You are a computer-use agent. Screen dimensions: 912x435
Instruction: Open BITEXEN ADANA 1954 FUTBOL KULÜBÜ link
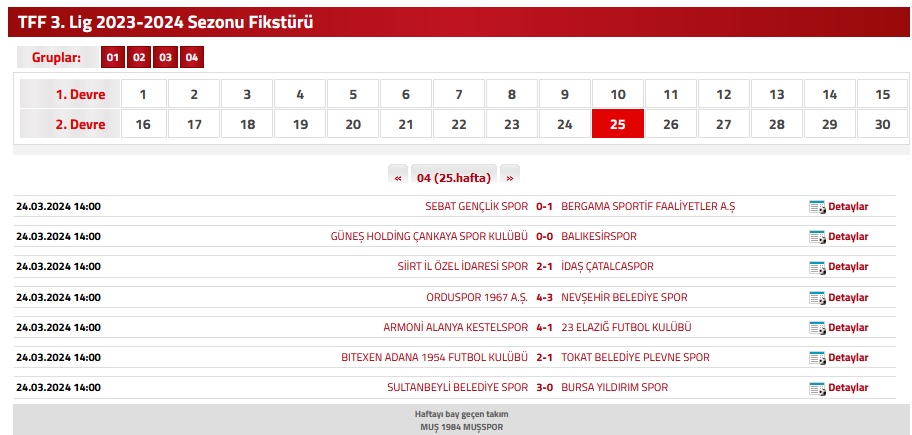pos(434,358)
